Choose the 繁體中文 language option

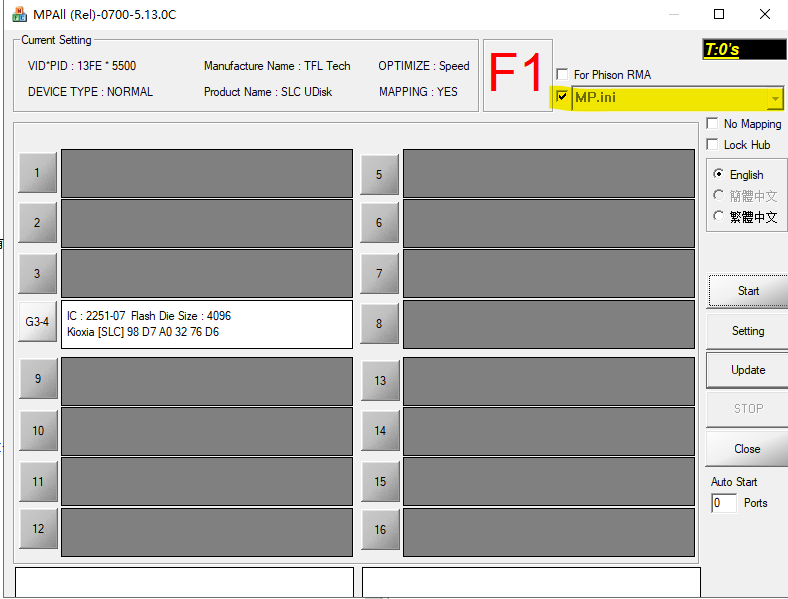(x=719, y=217)
